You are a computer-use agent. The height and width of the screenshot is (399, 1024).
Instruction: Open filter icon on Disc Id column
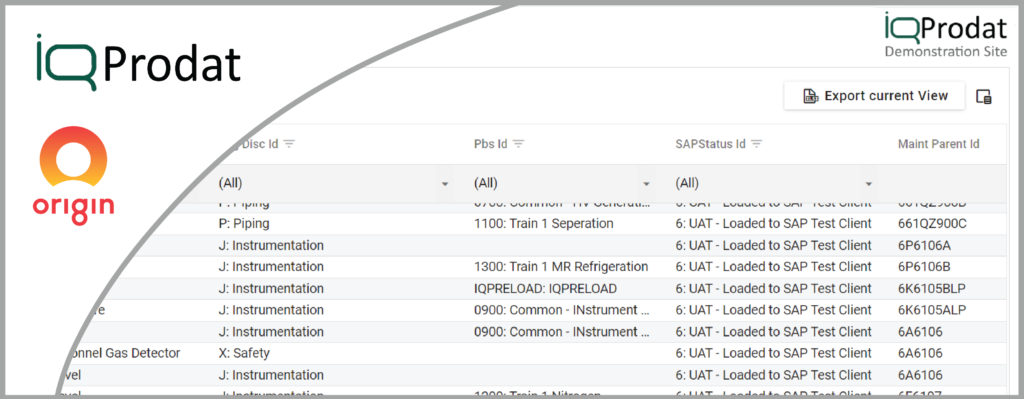click(289, 144)
